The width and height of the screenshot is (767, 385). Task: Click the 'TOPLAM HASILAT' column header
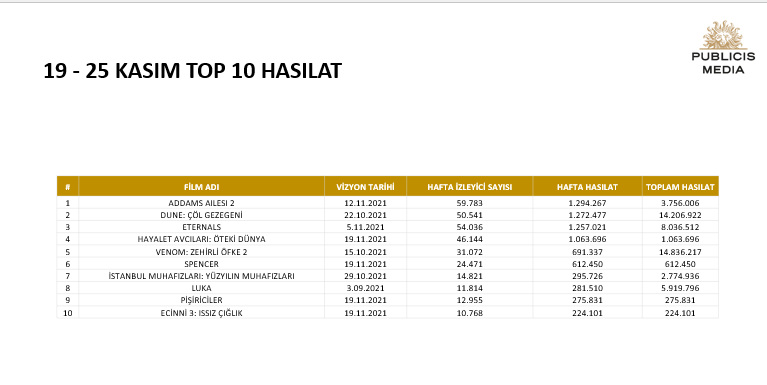[x=680, y=187]
